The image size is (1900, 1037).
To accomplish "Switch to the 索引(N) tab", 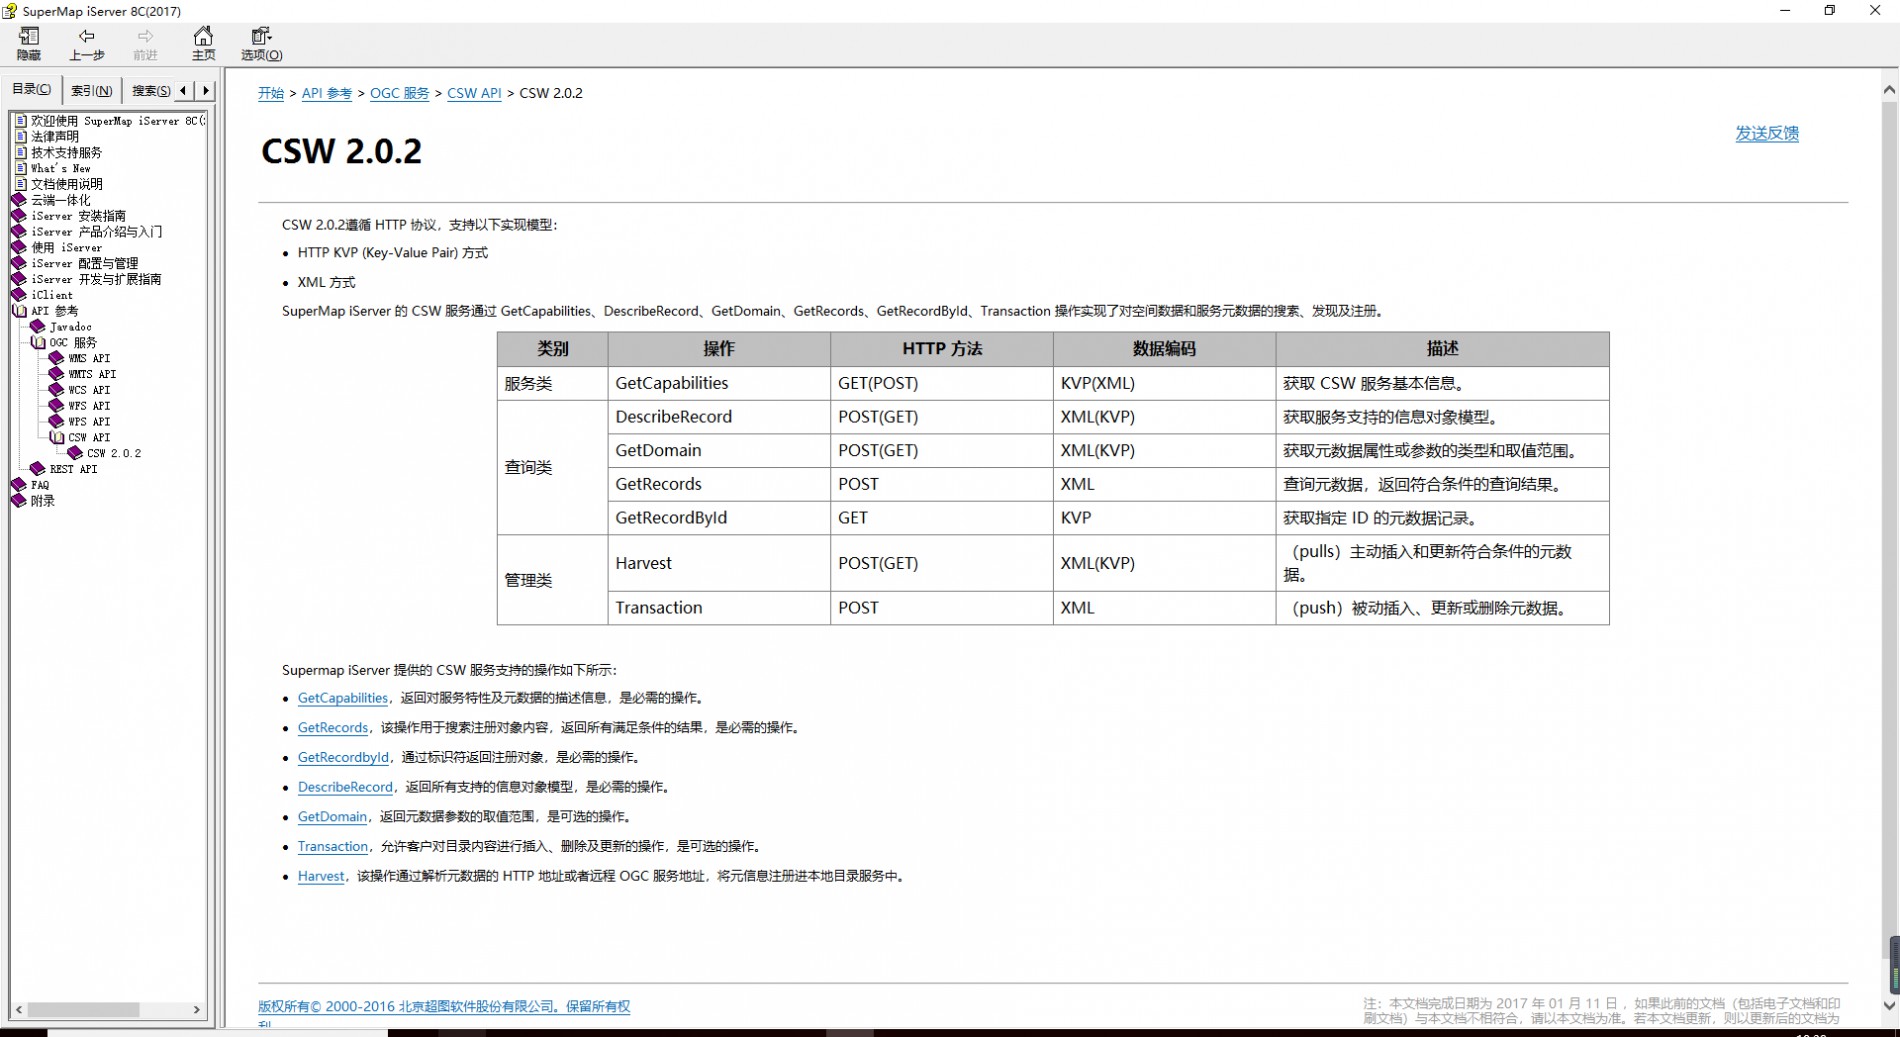I will click(x=91, y=90).
